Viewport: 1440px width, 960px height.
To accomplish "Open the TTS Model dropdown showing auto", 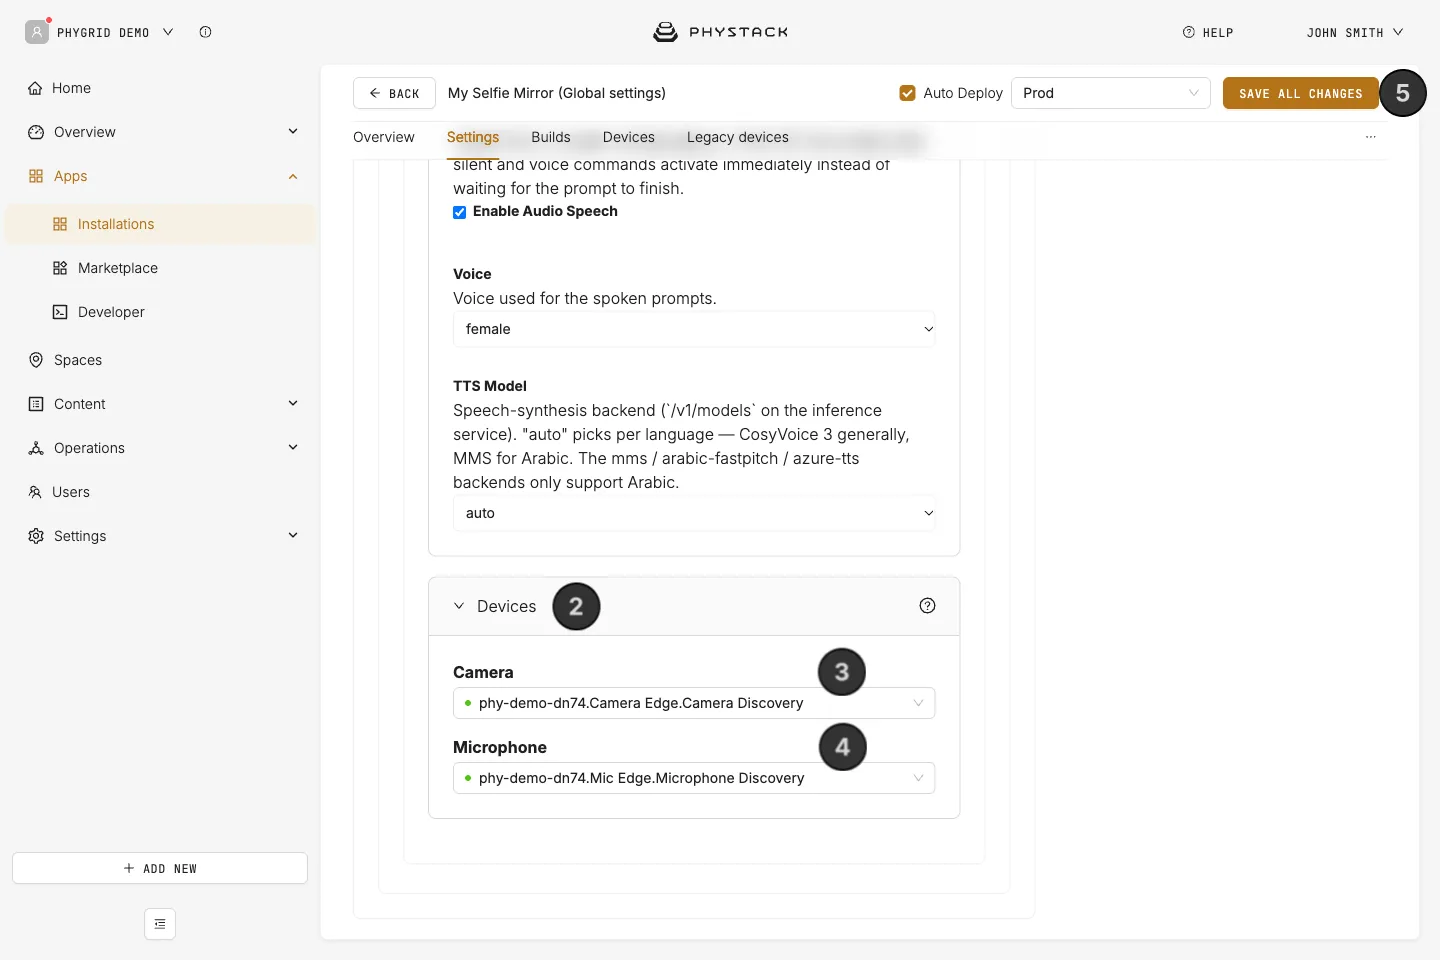I will coord(694,513).
